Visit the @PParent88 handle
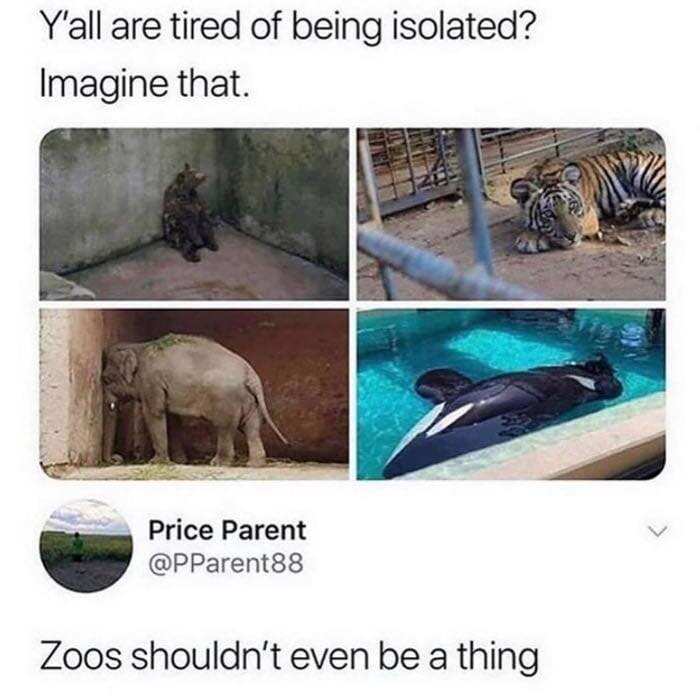The height and width of the screenshot is (699, 700). coord(226,563)
